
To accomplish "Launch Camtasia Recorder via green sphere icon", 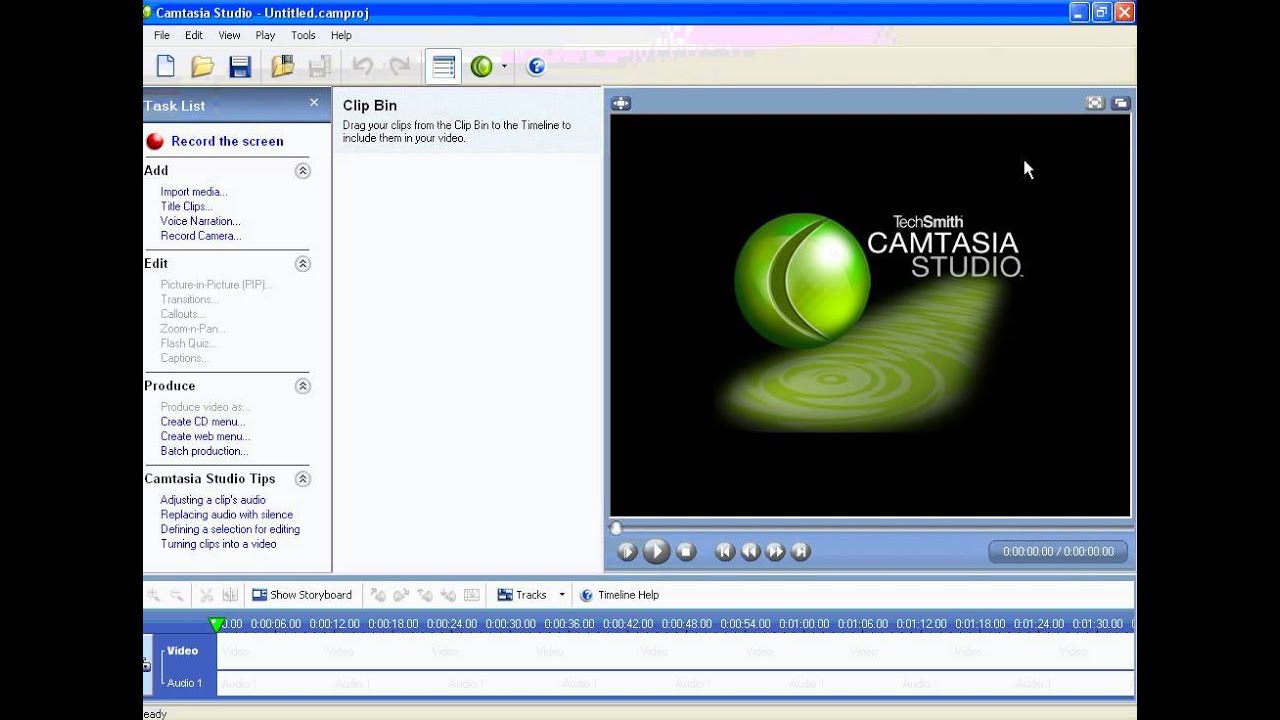I will 482,67.
